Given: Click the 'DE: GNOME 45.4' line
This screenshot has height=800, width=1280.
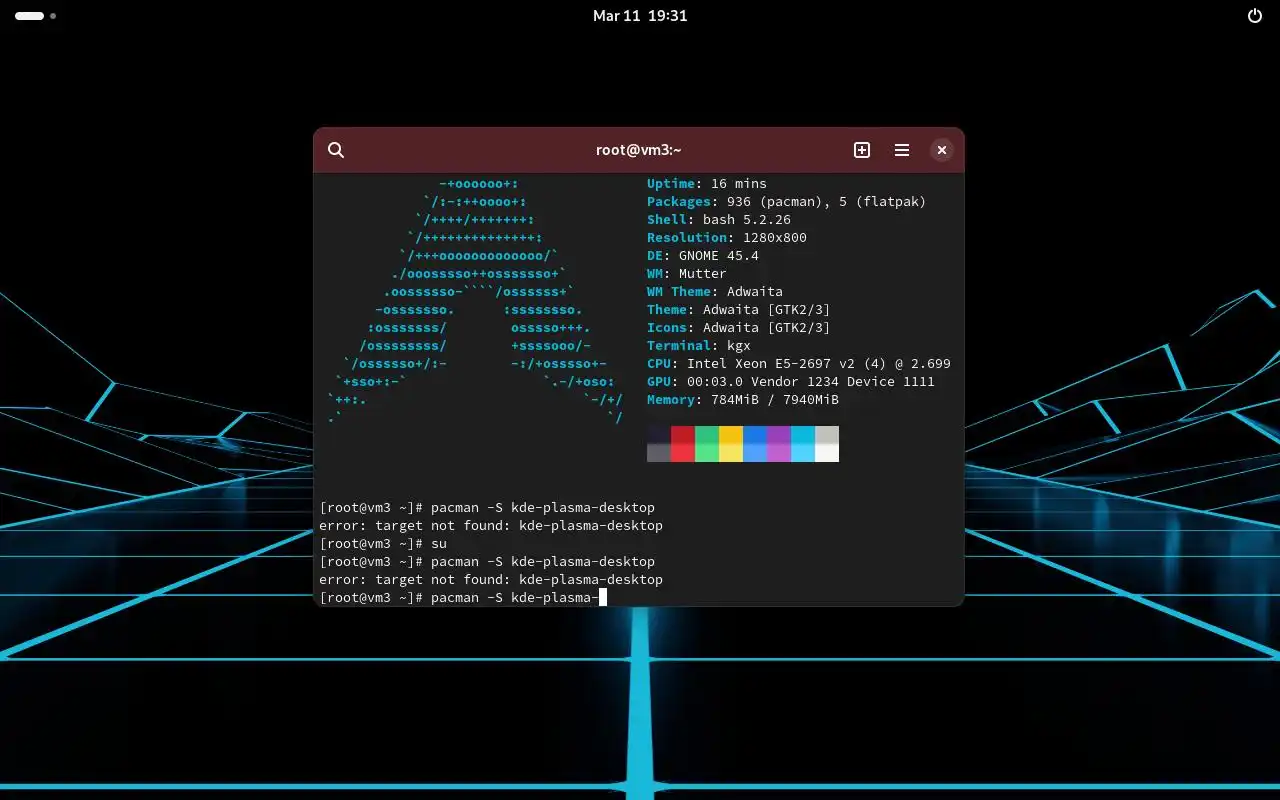Looking at the screenshot, I should pyautogui.click(x=703, y=256).
